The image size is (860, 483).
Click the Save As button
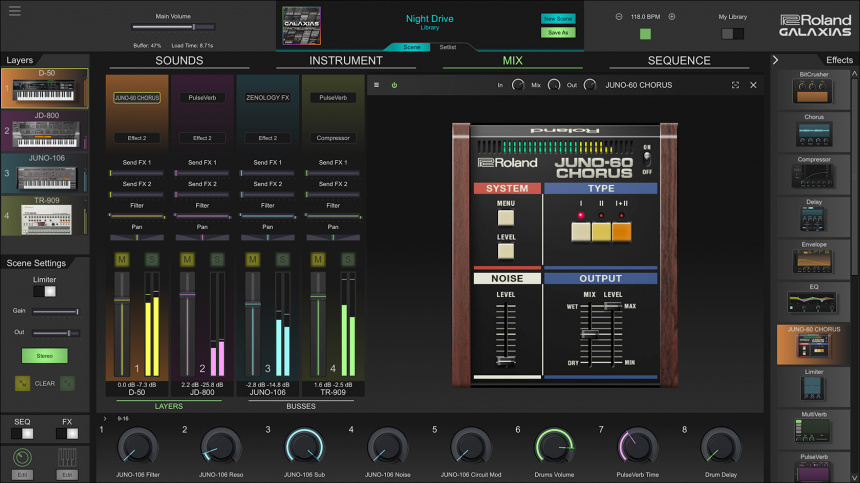tap(558, 33)
